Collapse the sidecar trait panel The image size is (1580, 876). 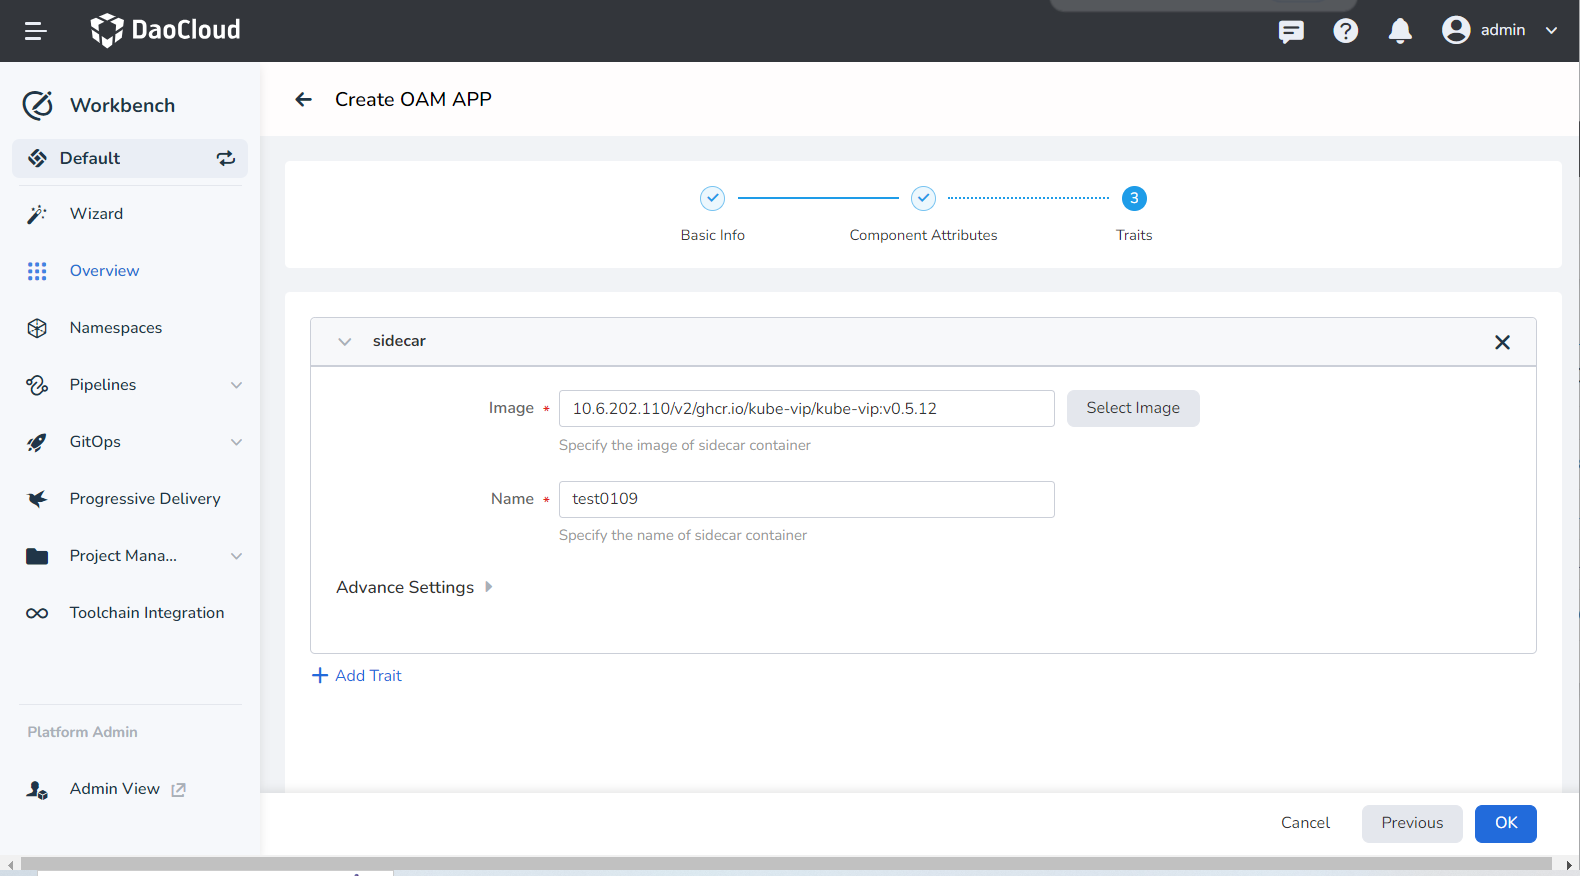pos(345,342)
